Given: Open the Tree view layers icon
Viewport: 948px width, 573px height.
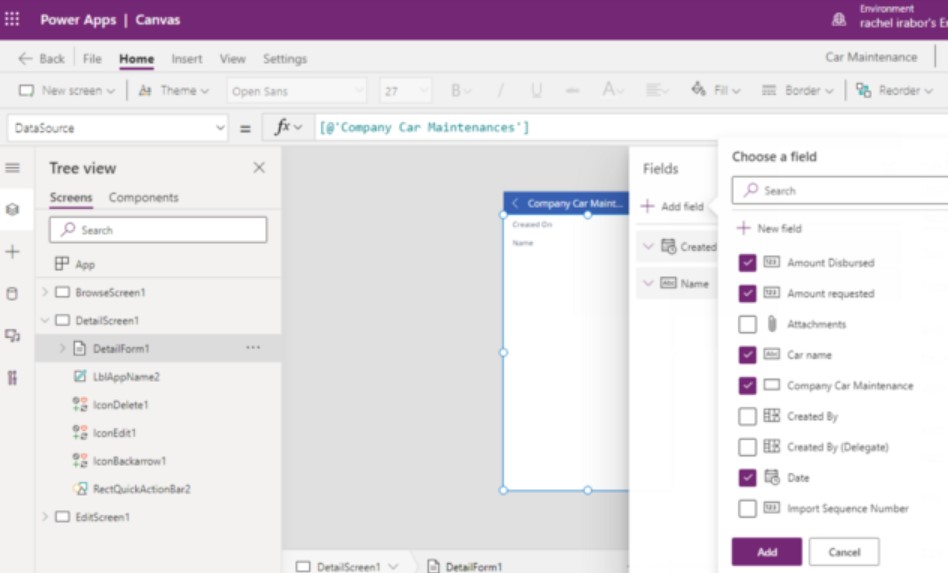Looking at the screenshot, I should point(12,210).
